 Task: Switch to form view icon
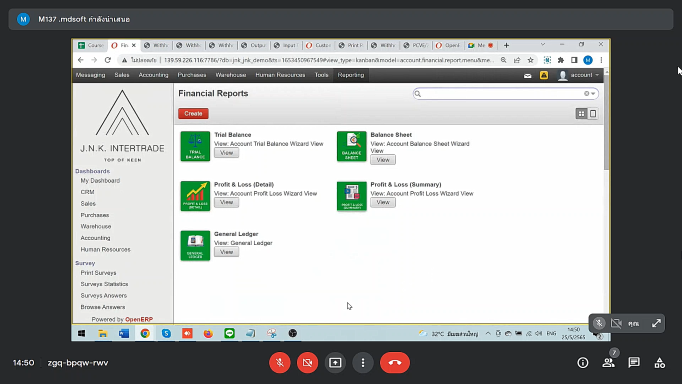click(593, 114)
